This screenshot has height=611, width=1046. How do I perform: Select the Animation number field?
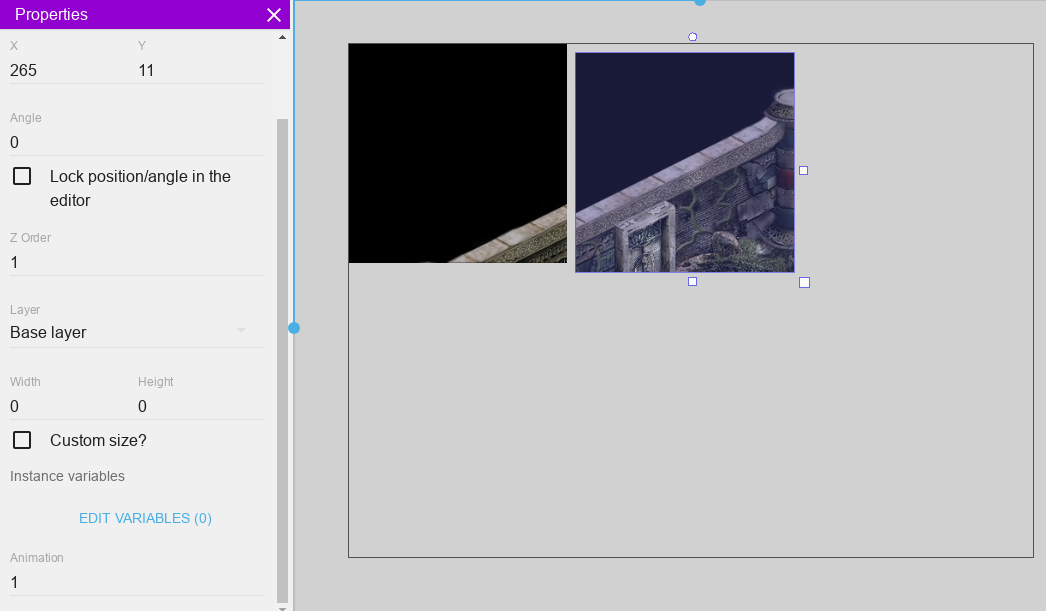[136, 583]
